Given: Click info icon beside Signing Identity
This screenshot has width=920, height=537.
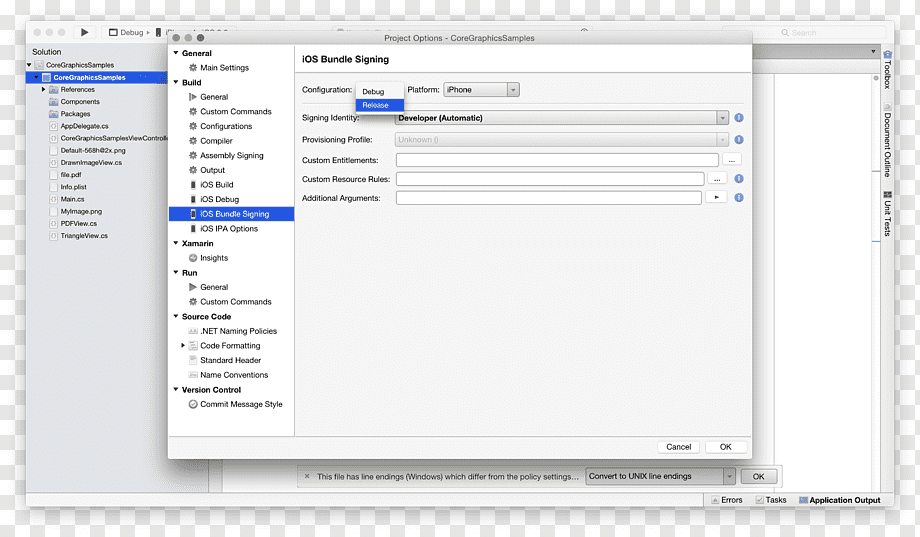Looking at the screenshot, I should tap(739, 118).
